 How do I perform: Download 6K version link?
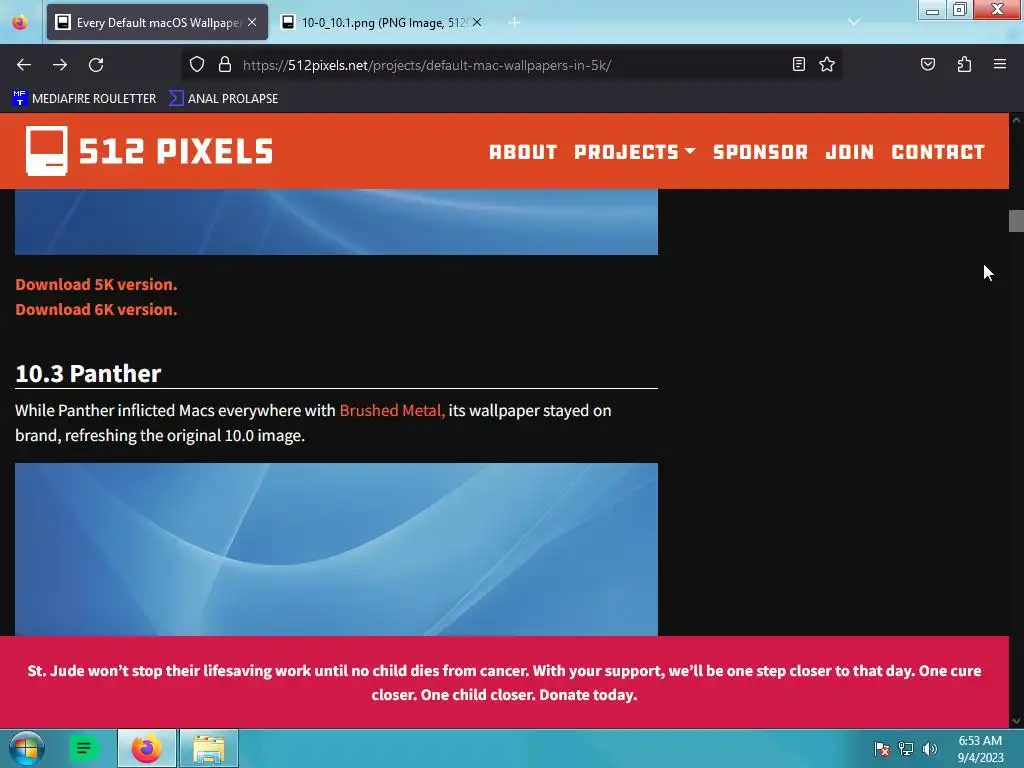coord(97,310)
